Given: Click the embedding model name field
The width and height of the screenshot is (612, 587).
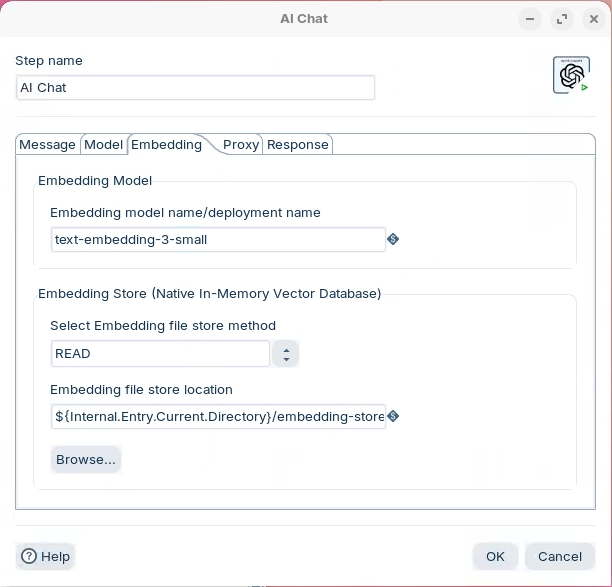Looking at the screenshot, I should click(x=217, y=240).
